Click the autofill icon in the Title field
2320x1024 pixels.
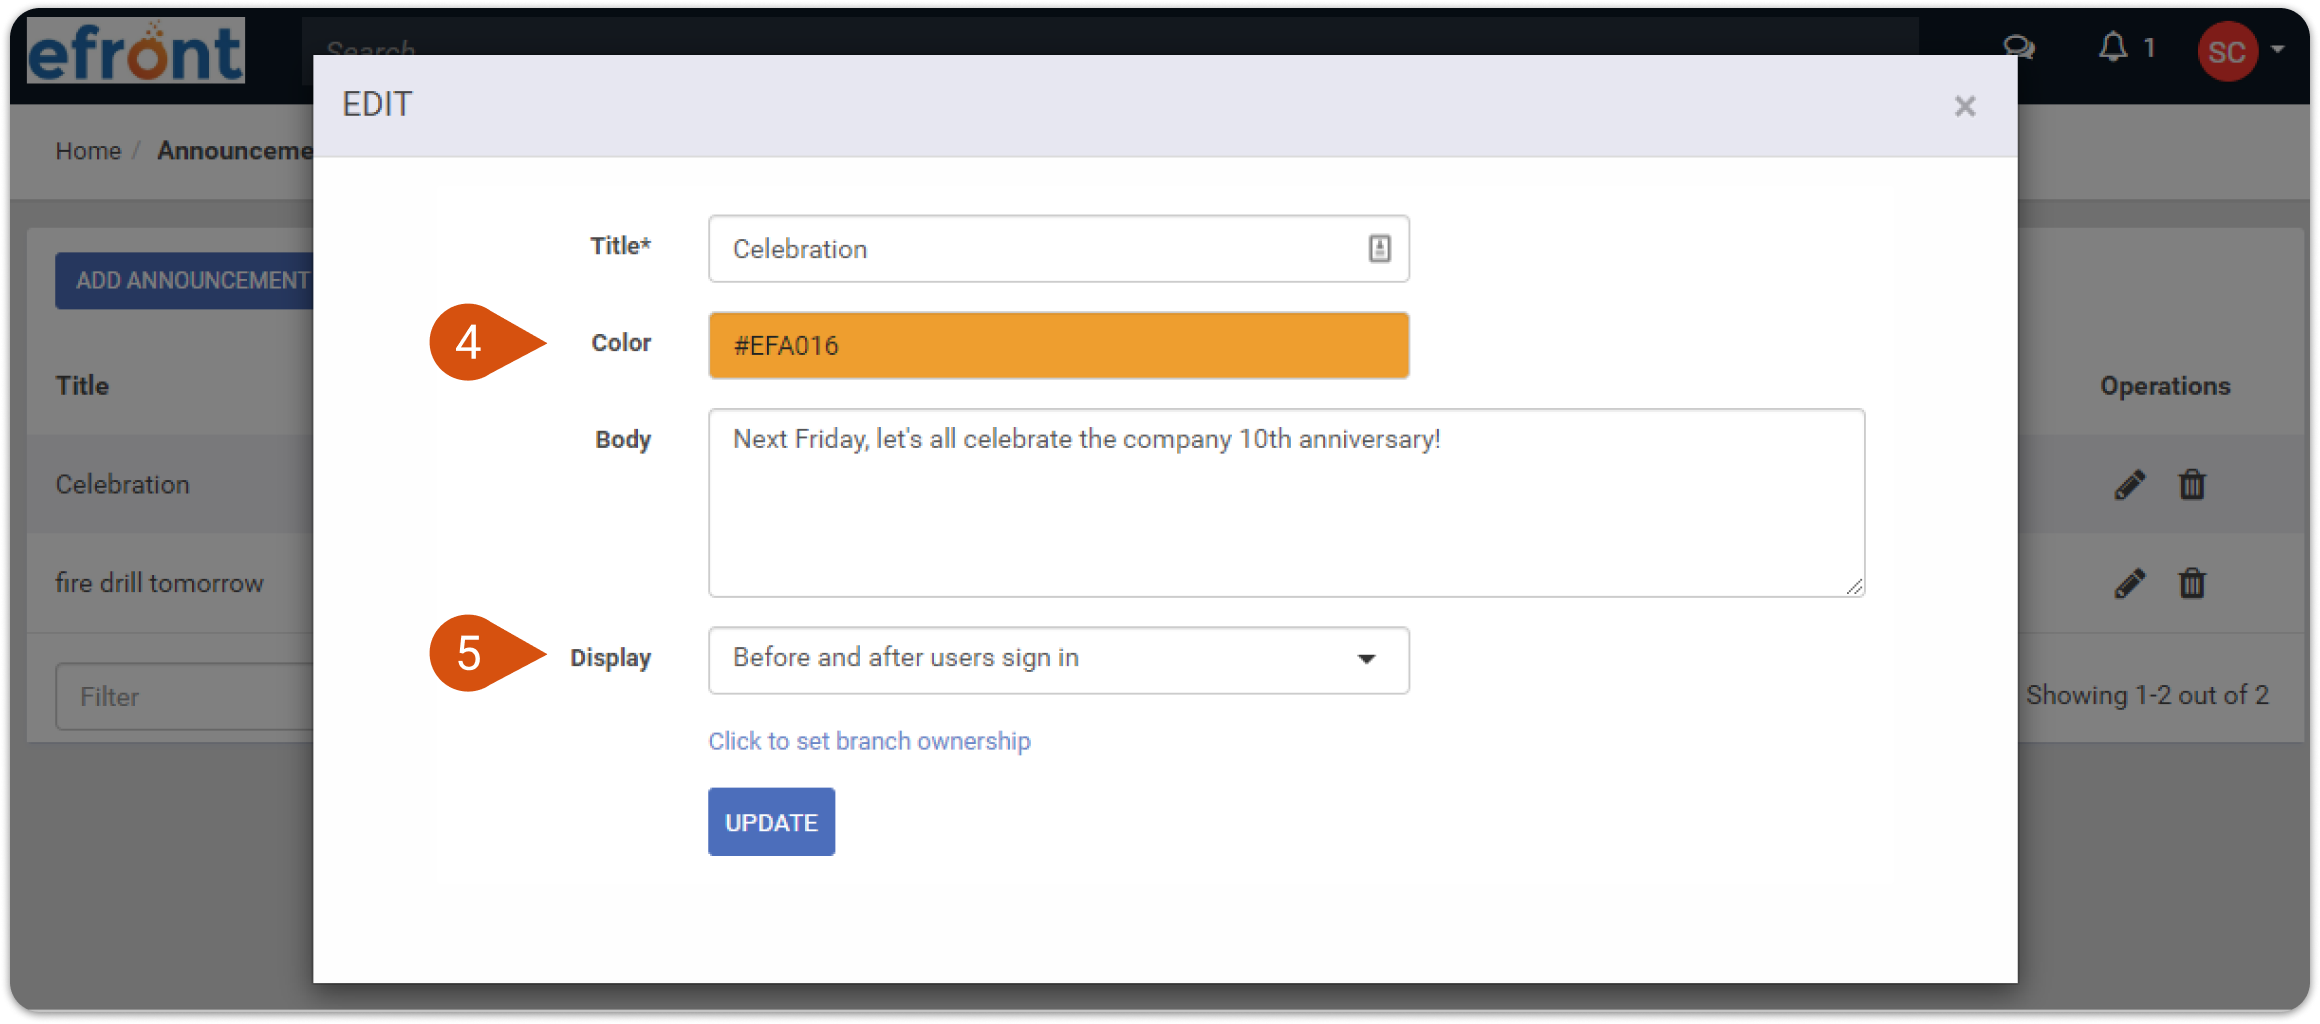point(1379,249)
